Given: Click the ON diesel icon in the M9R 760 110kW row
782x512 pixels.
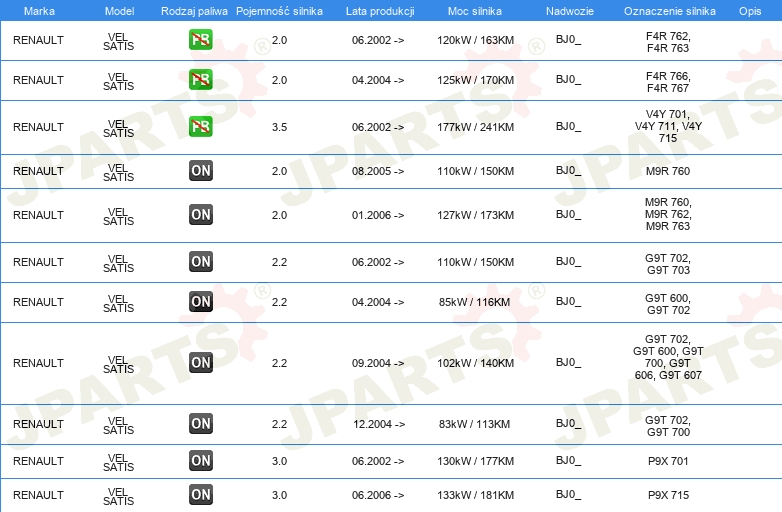Looking at the screenshot, I should click(201, 171).
